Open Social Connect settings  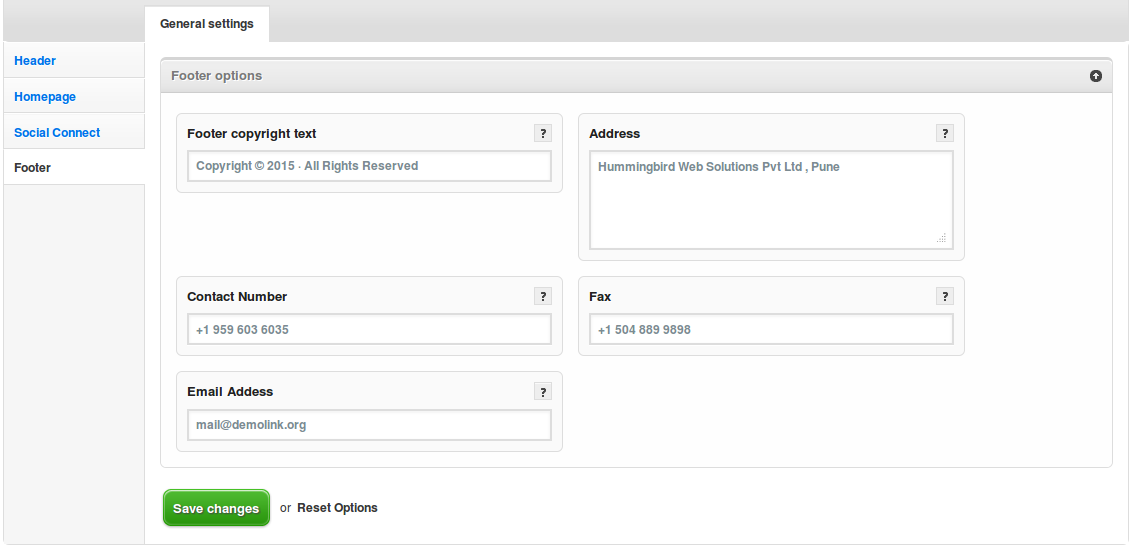[x=57, y=132]
